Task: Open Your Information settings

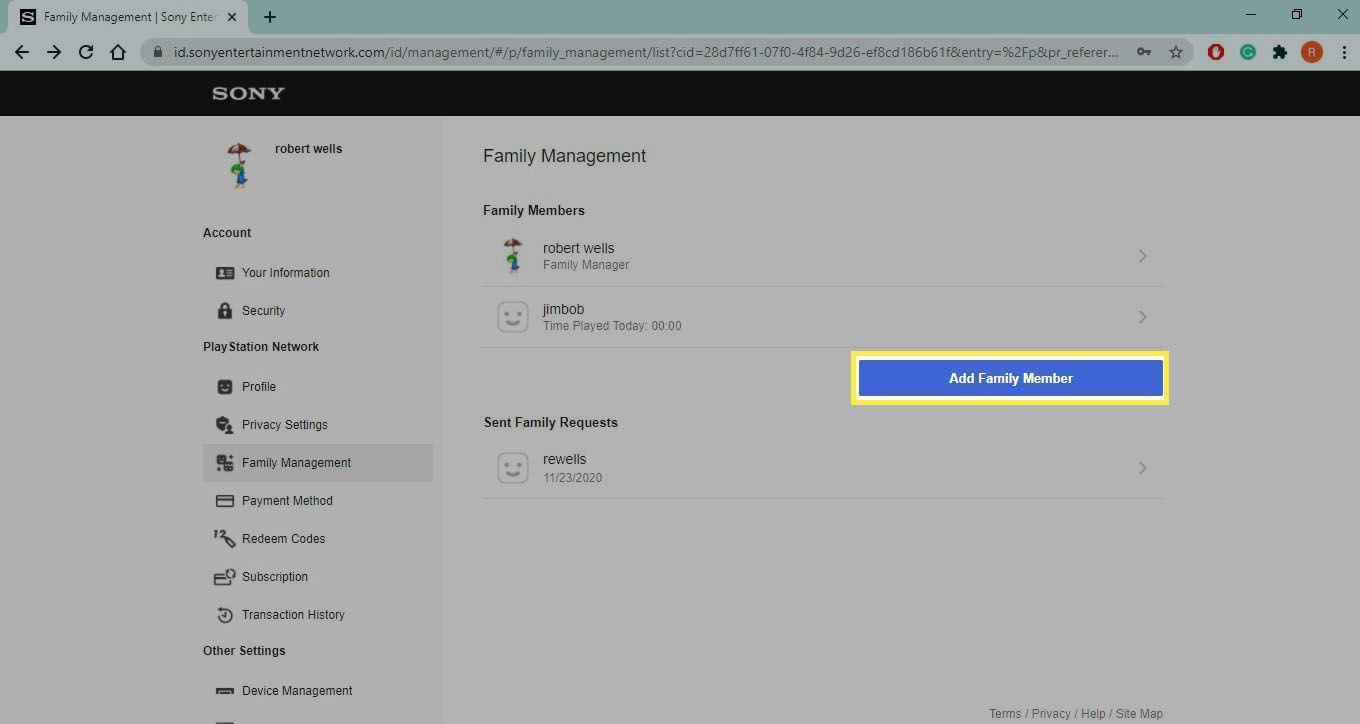Action: point(285,273)
